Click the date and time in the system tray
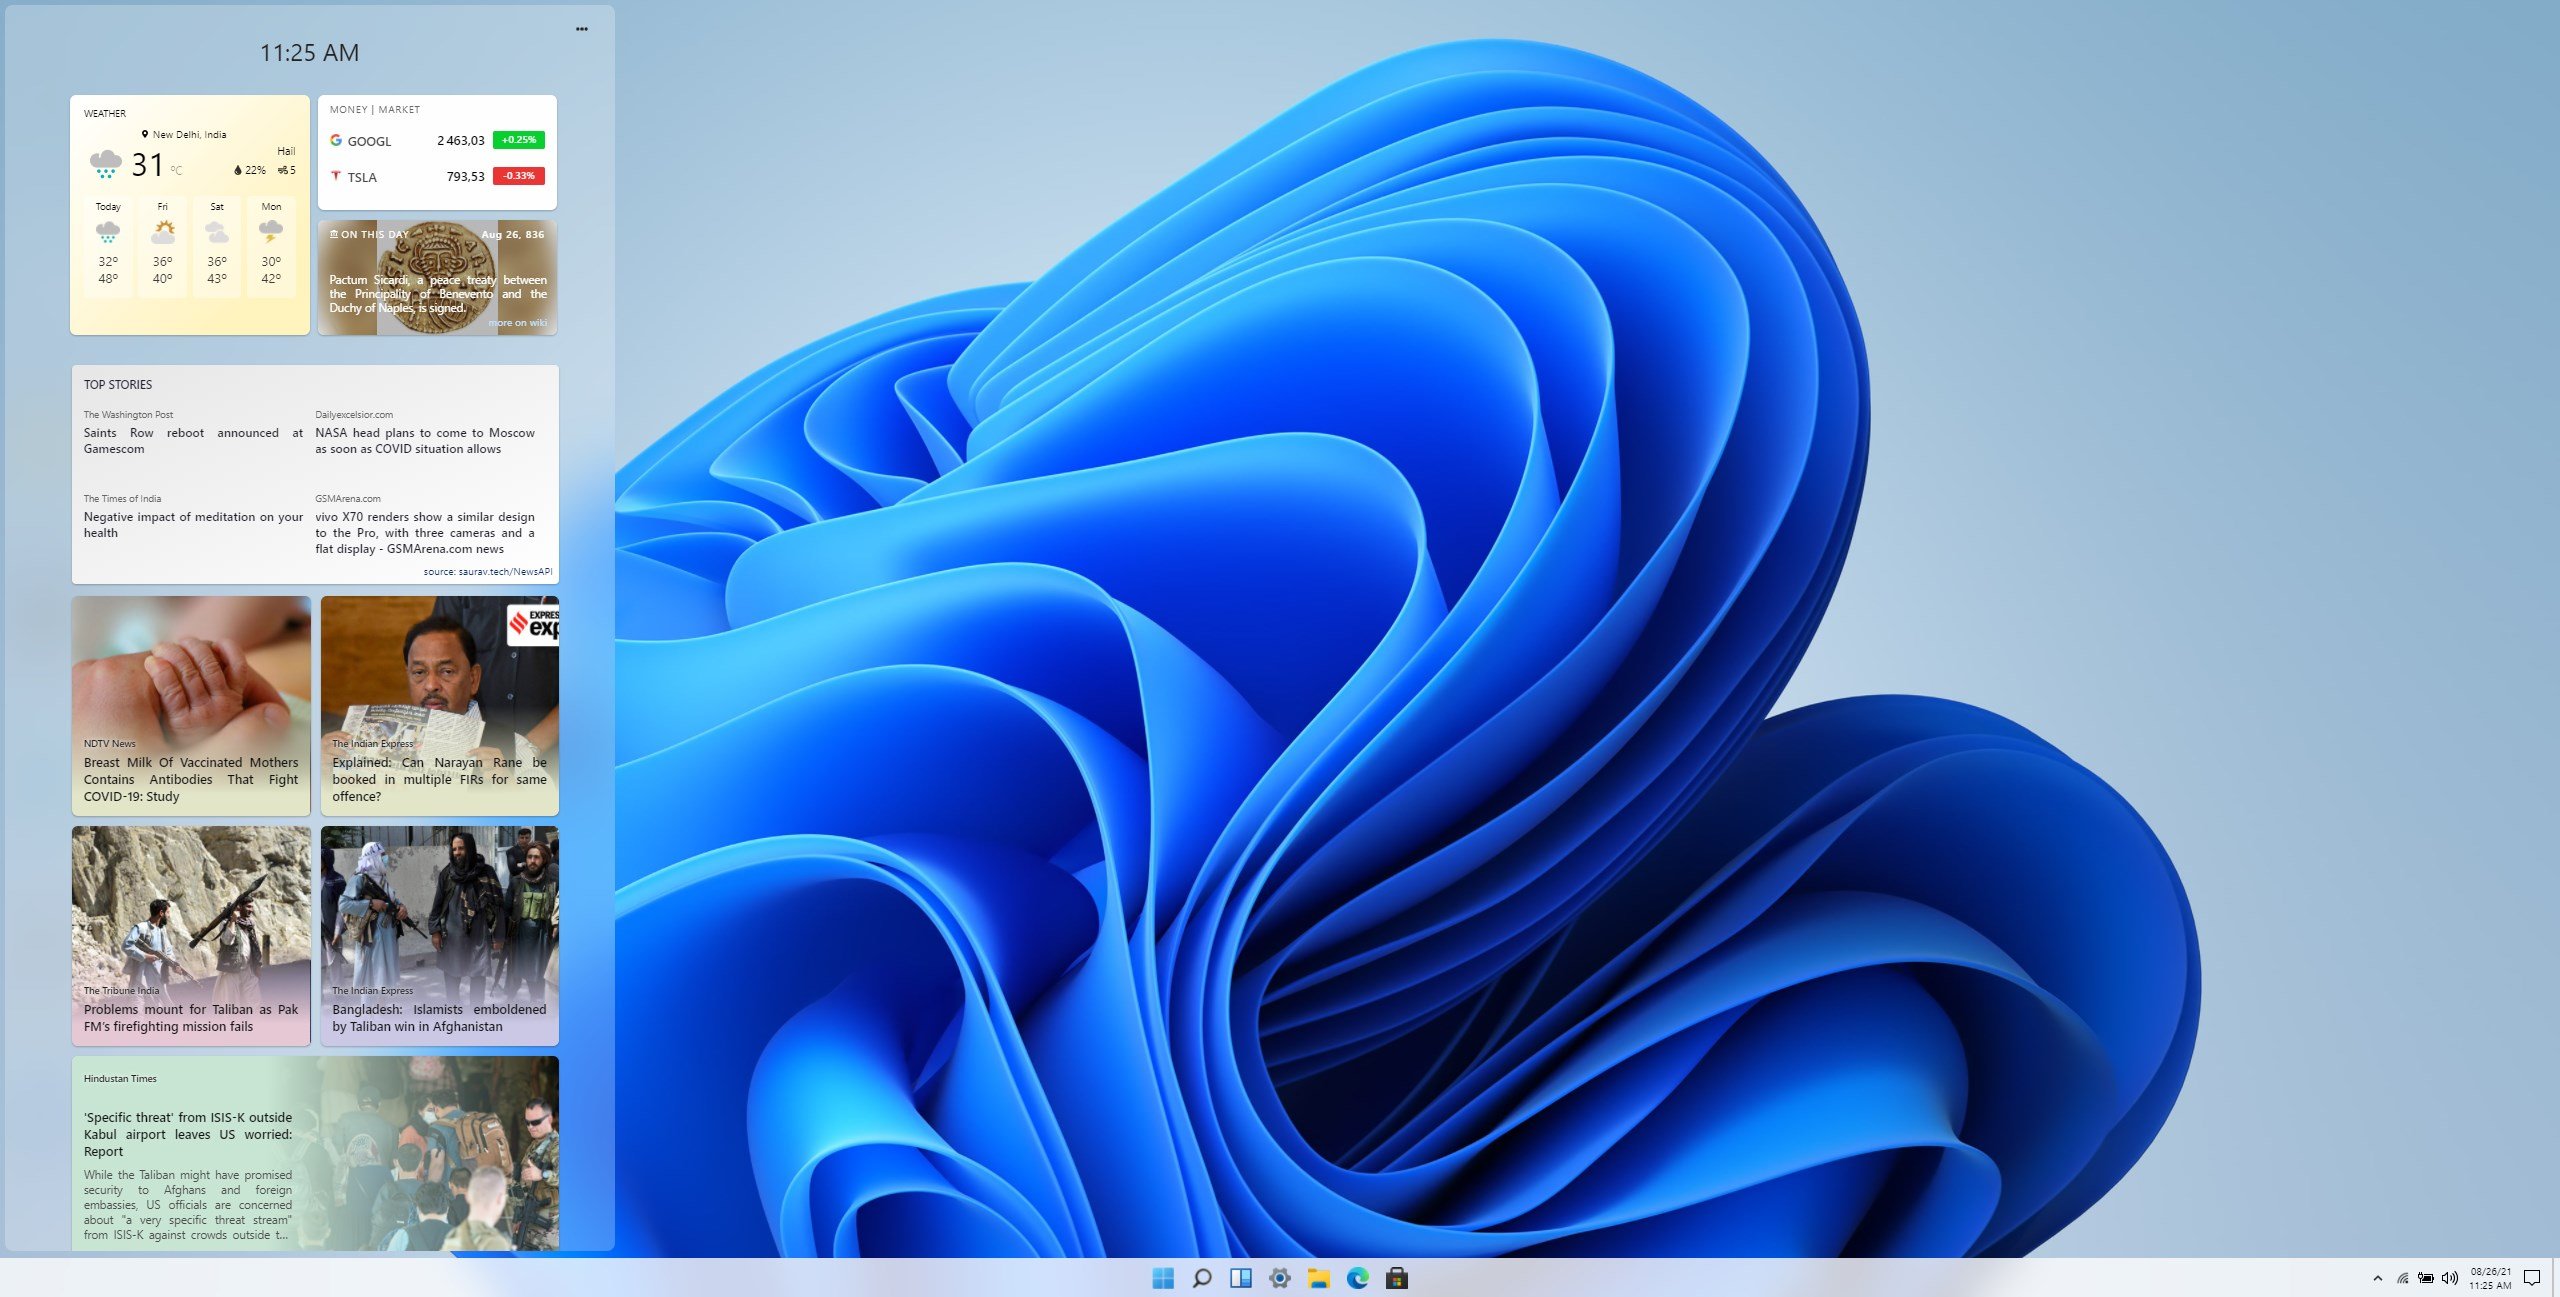The image size is (2560, 1297). pyautogui.click(x=2493, y=1277)
